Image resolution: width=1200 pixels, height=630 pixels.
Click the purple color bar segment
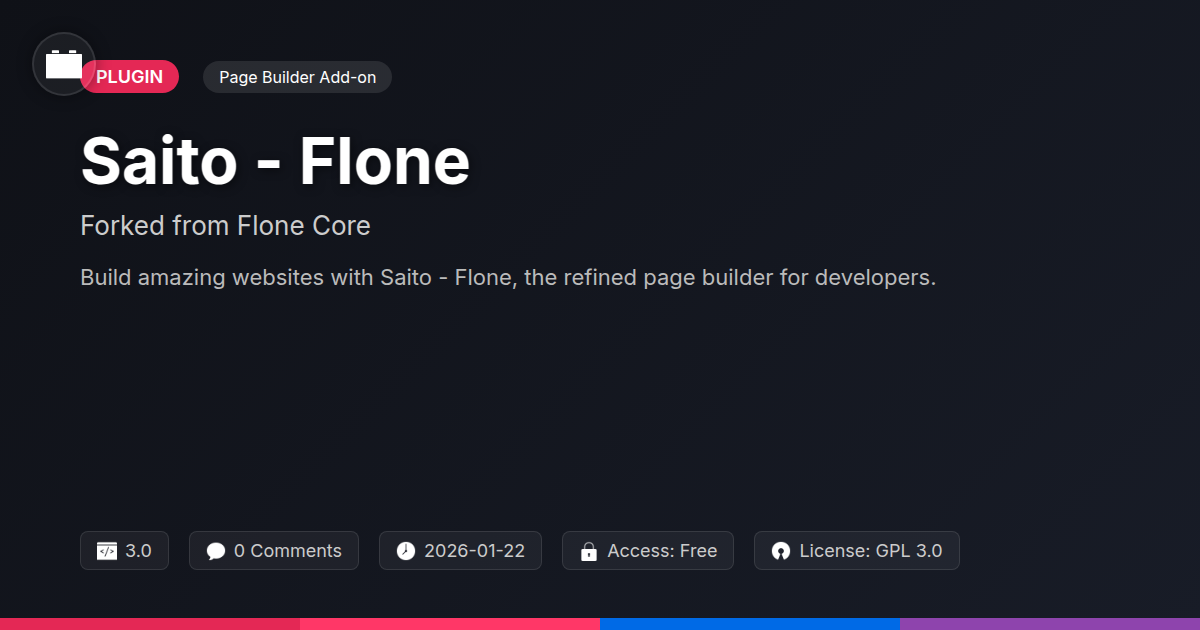pos(1050,623)
